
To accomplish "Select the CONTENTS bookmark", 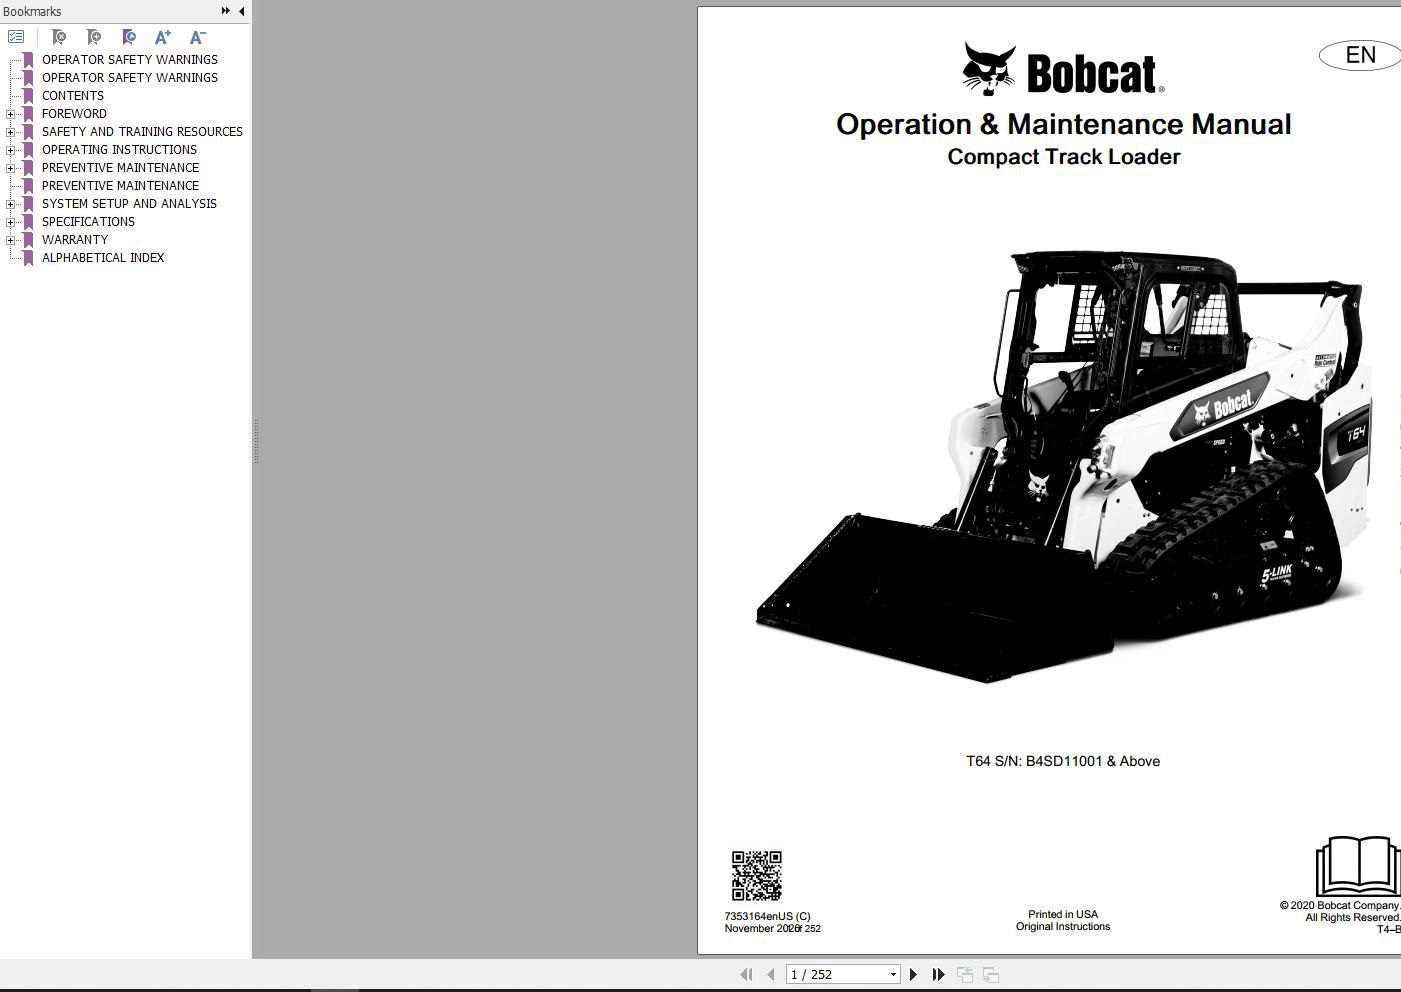I will click(x=72, y=95).
